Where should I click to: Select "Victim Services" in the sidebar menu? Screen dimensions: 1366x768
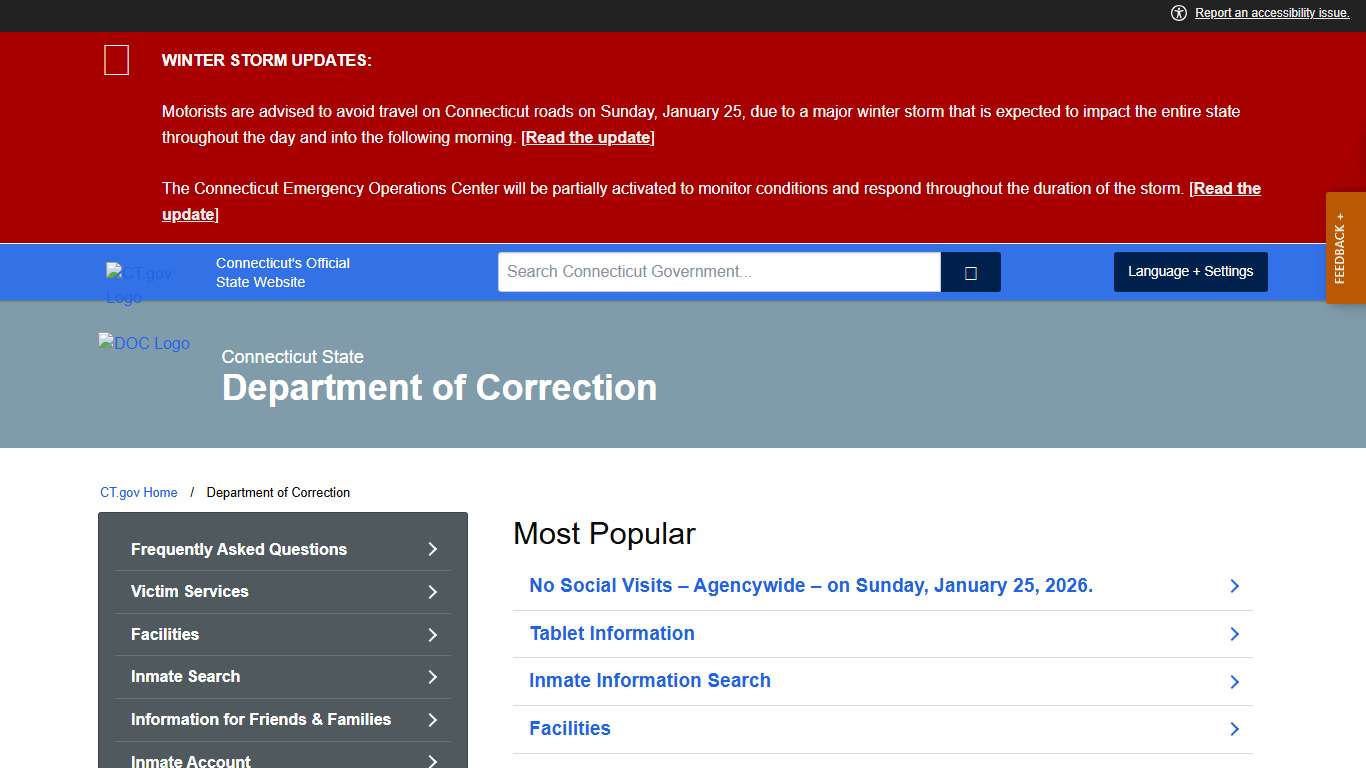[x=189, y=592]
